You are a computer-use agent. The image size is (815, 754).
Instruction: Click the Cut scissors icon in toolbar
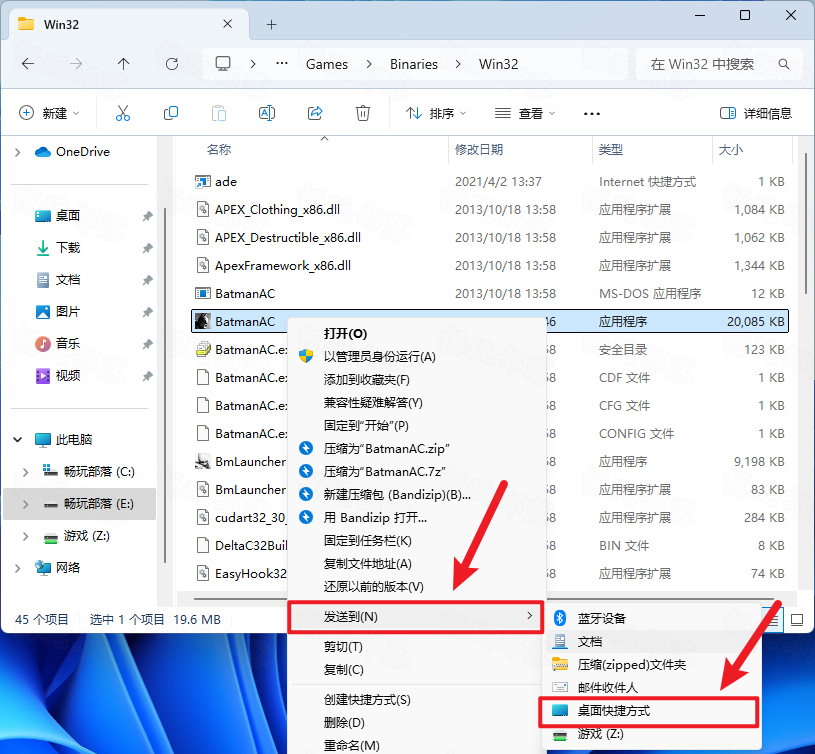click(x=123, y=113)
